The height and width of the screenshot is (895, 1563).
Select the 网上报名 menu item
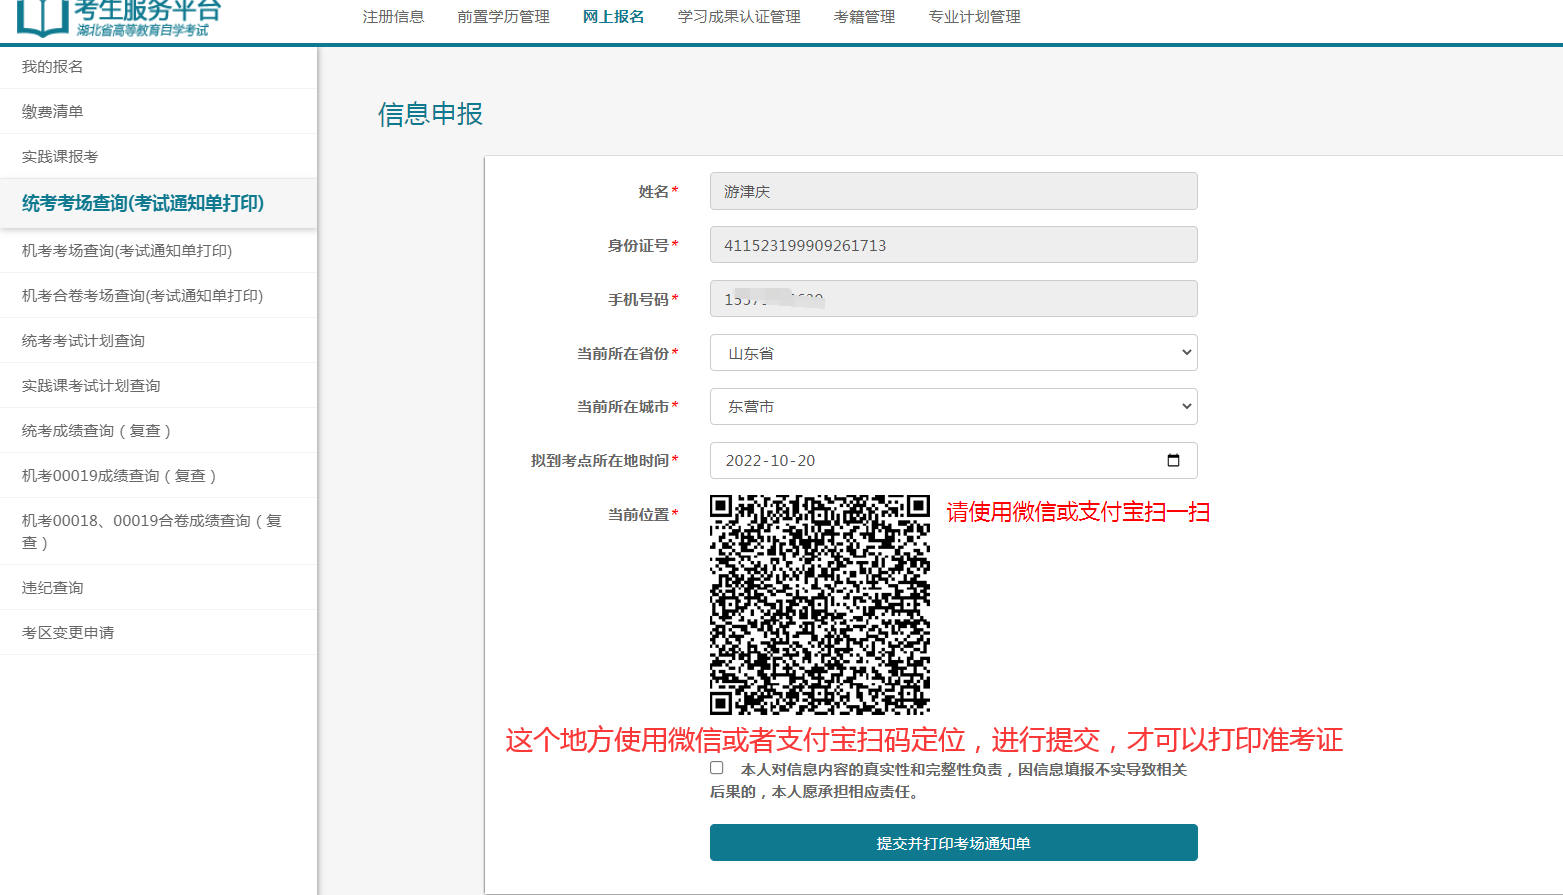(613, 17)
